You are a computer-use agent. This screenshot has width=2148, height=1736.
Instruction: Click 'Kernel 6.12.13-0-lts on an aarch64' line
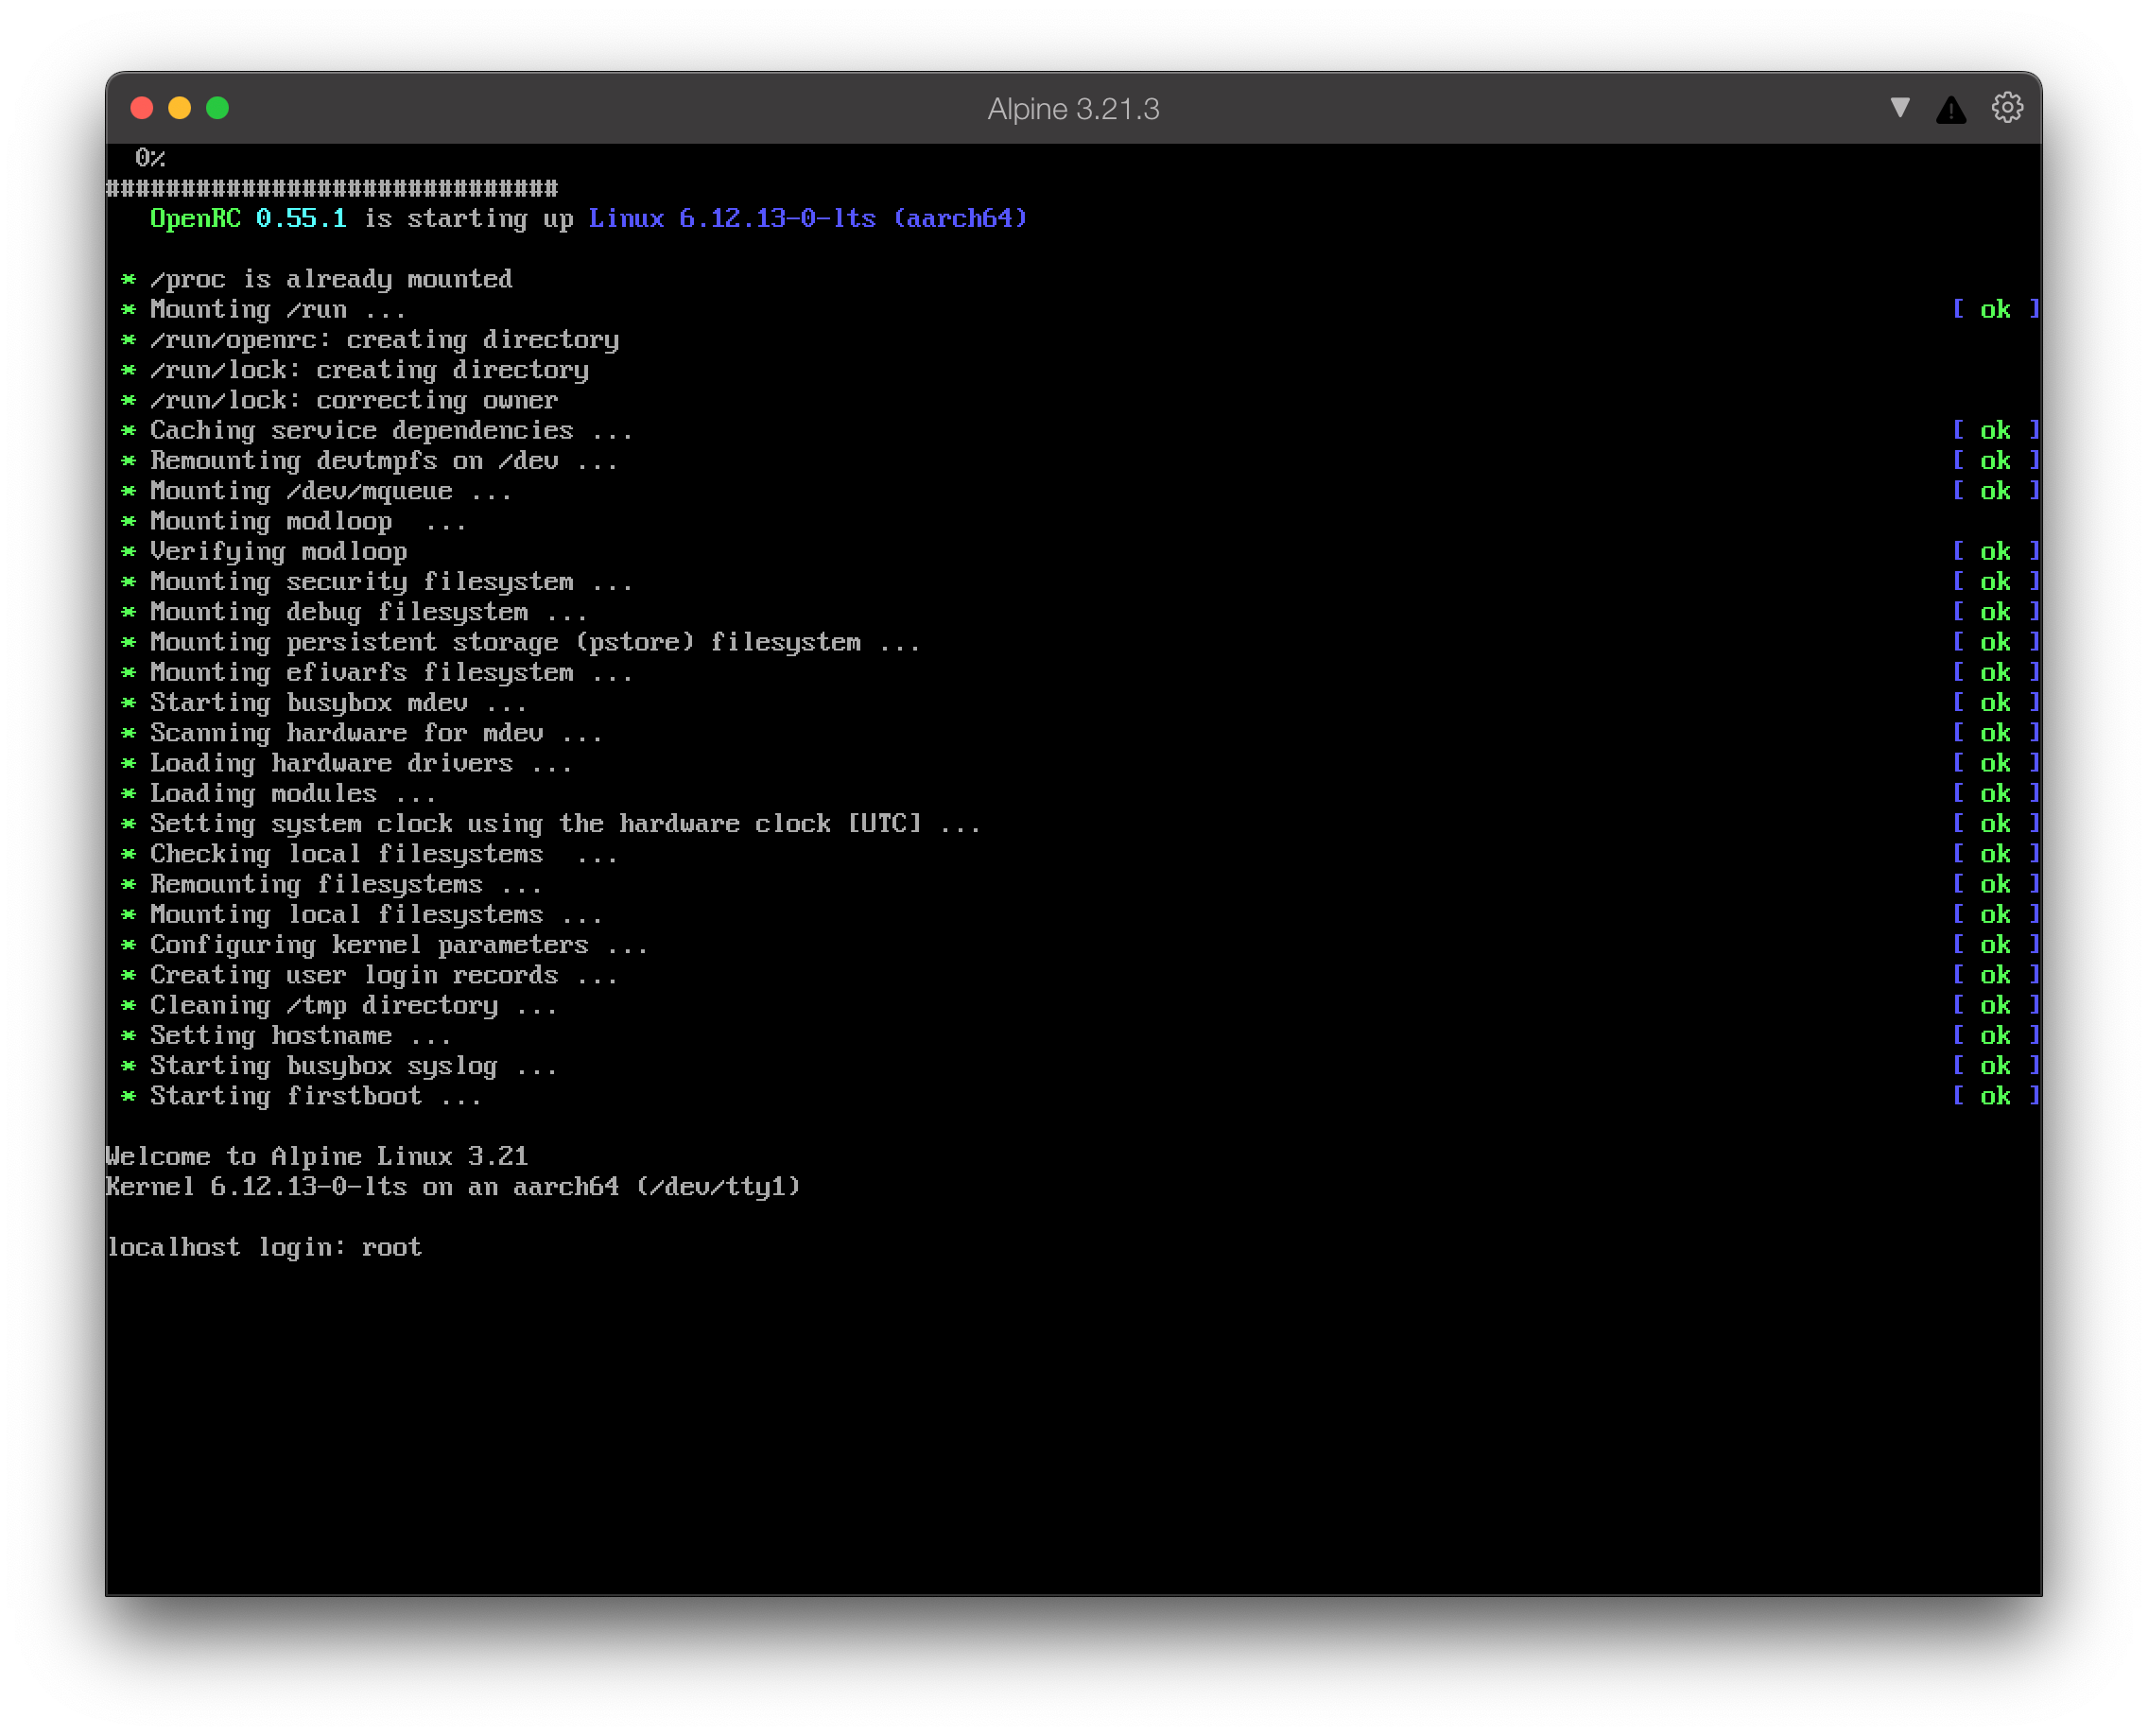pyautogui.click(x=453, y=1187)
